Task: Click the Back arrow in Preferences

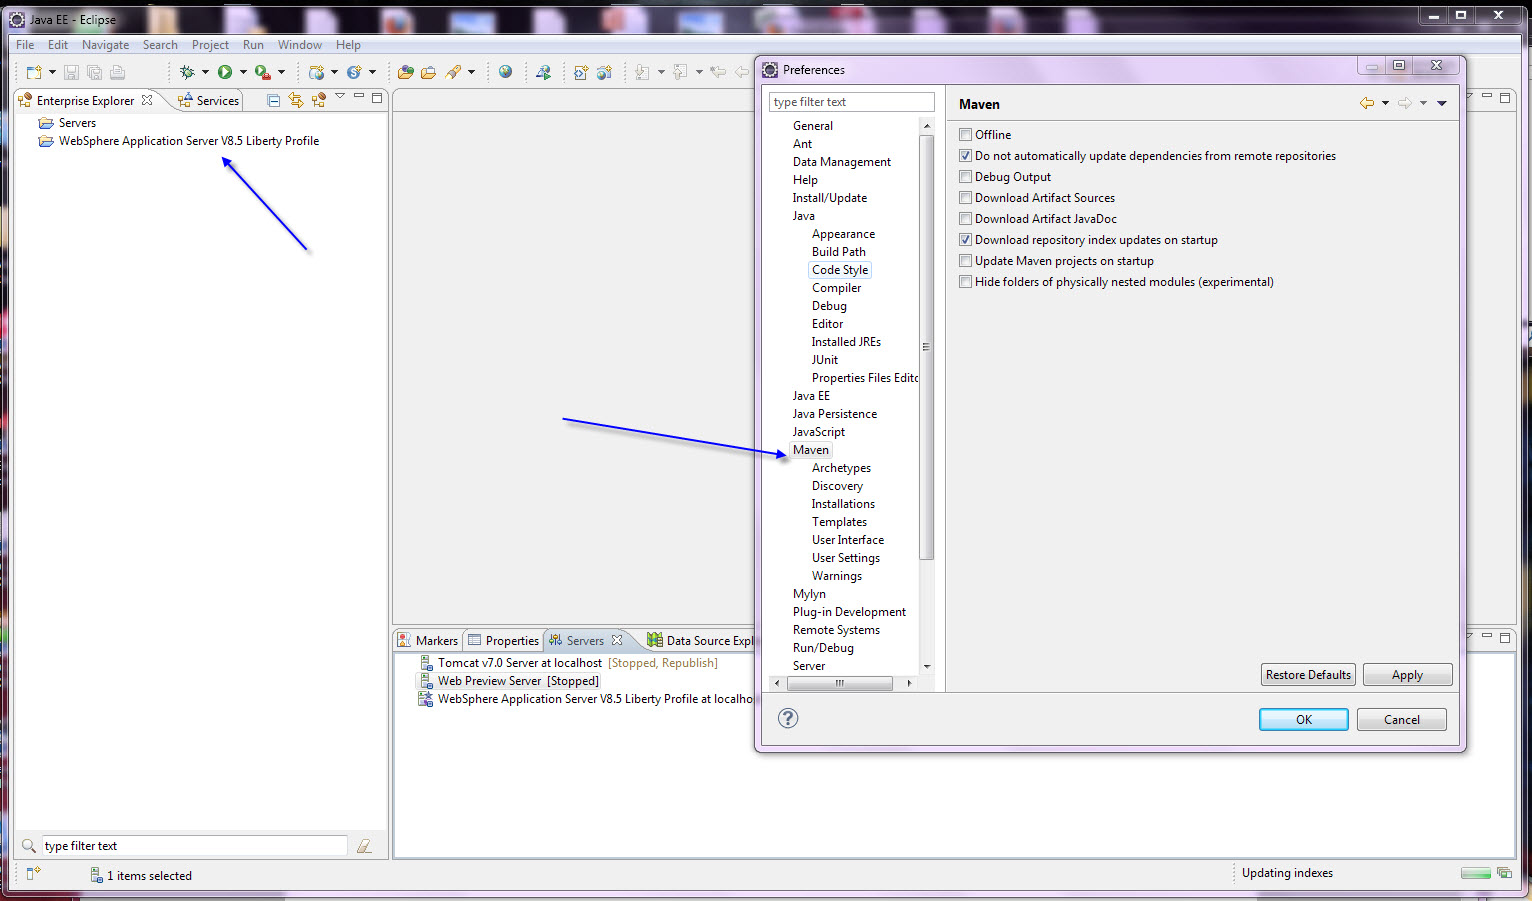Action: [1366, 103]
